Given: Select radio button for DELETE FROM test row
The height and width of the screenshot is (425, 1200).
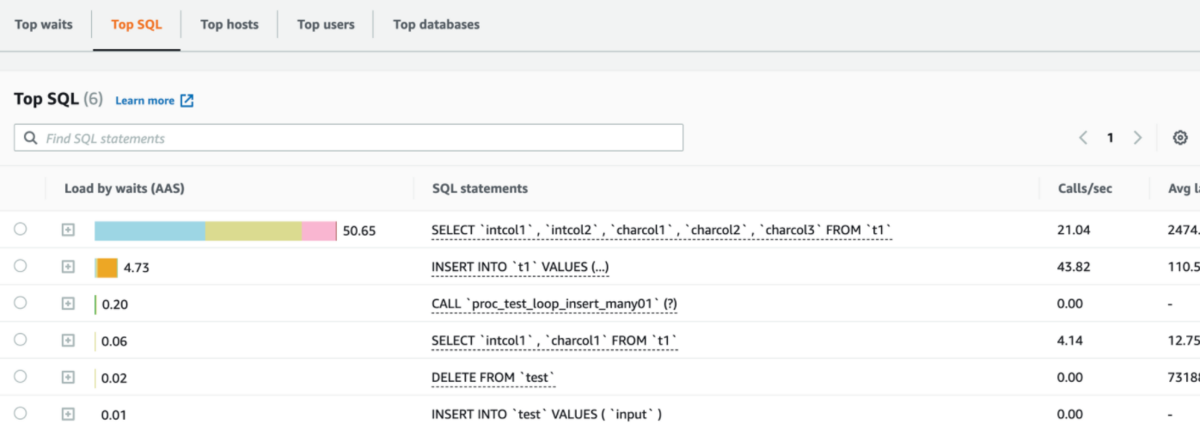Looking at the screenshot, I should click(21, 377).
